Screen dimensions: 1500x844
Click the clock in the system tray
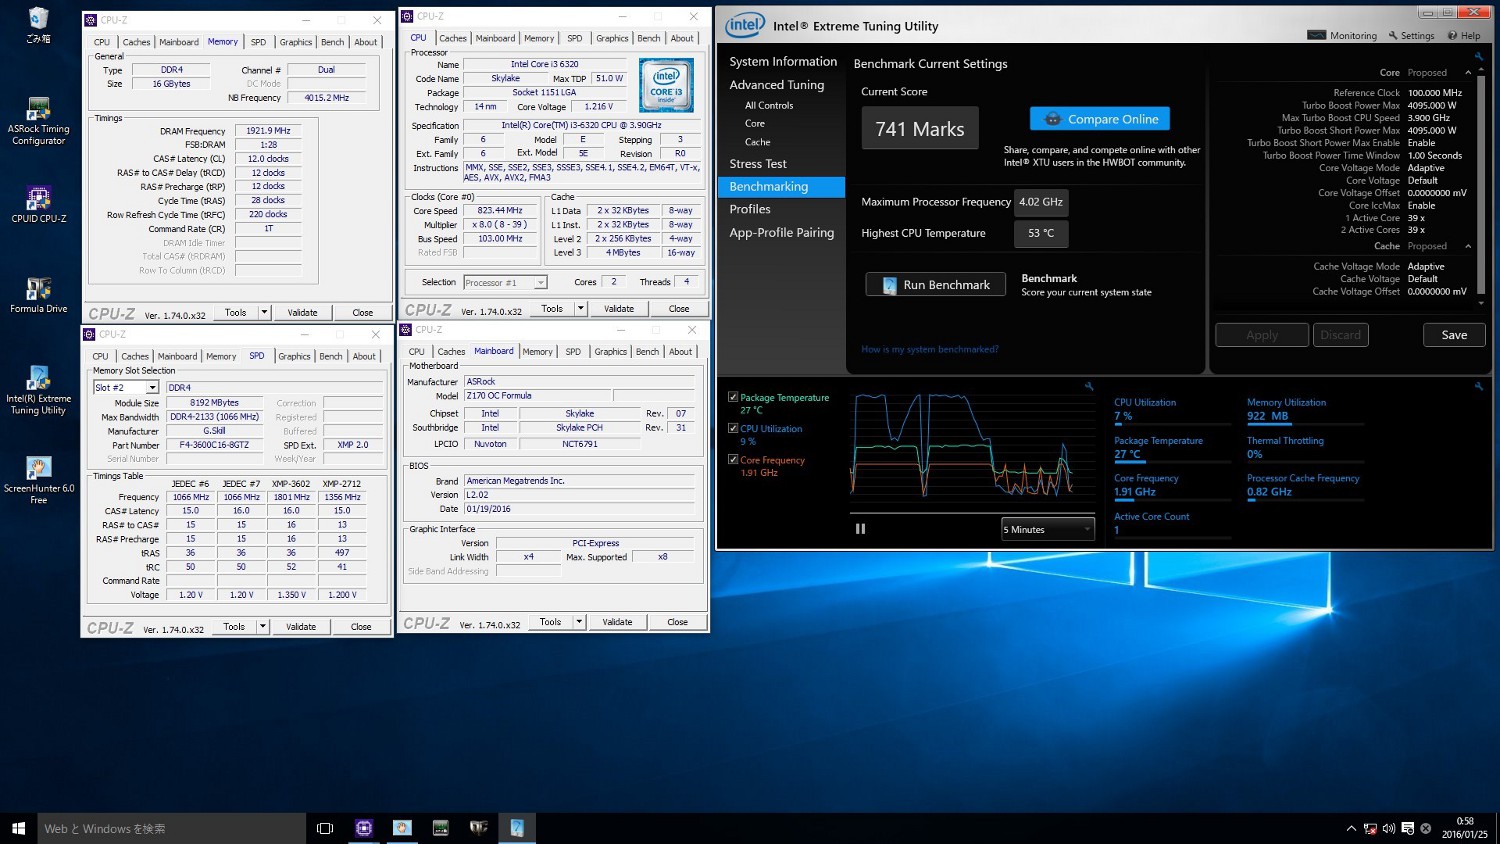(1465, 828)
